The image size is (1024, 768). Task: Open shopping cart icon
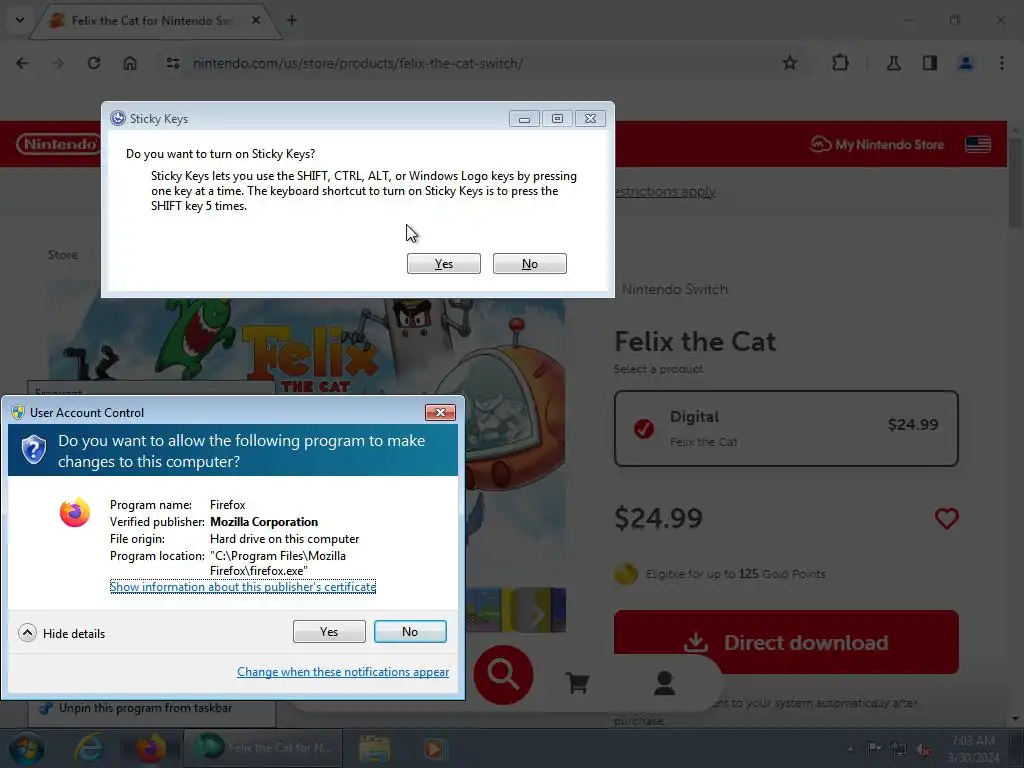pos(577,682)
